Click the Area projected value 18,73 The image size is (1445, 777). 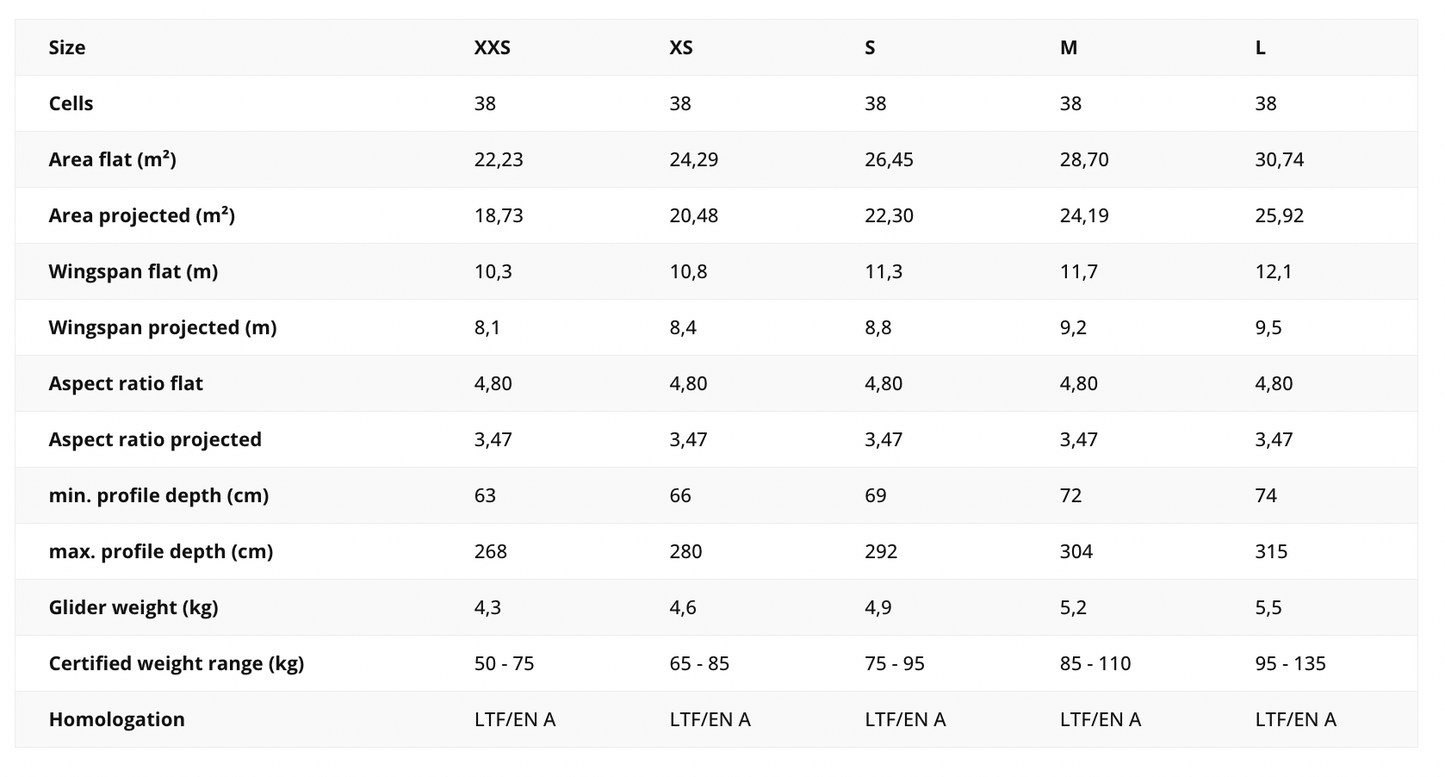click(498, 216)
